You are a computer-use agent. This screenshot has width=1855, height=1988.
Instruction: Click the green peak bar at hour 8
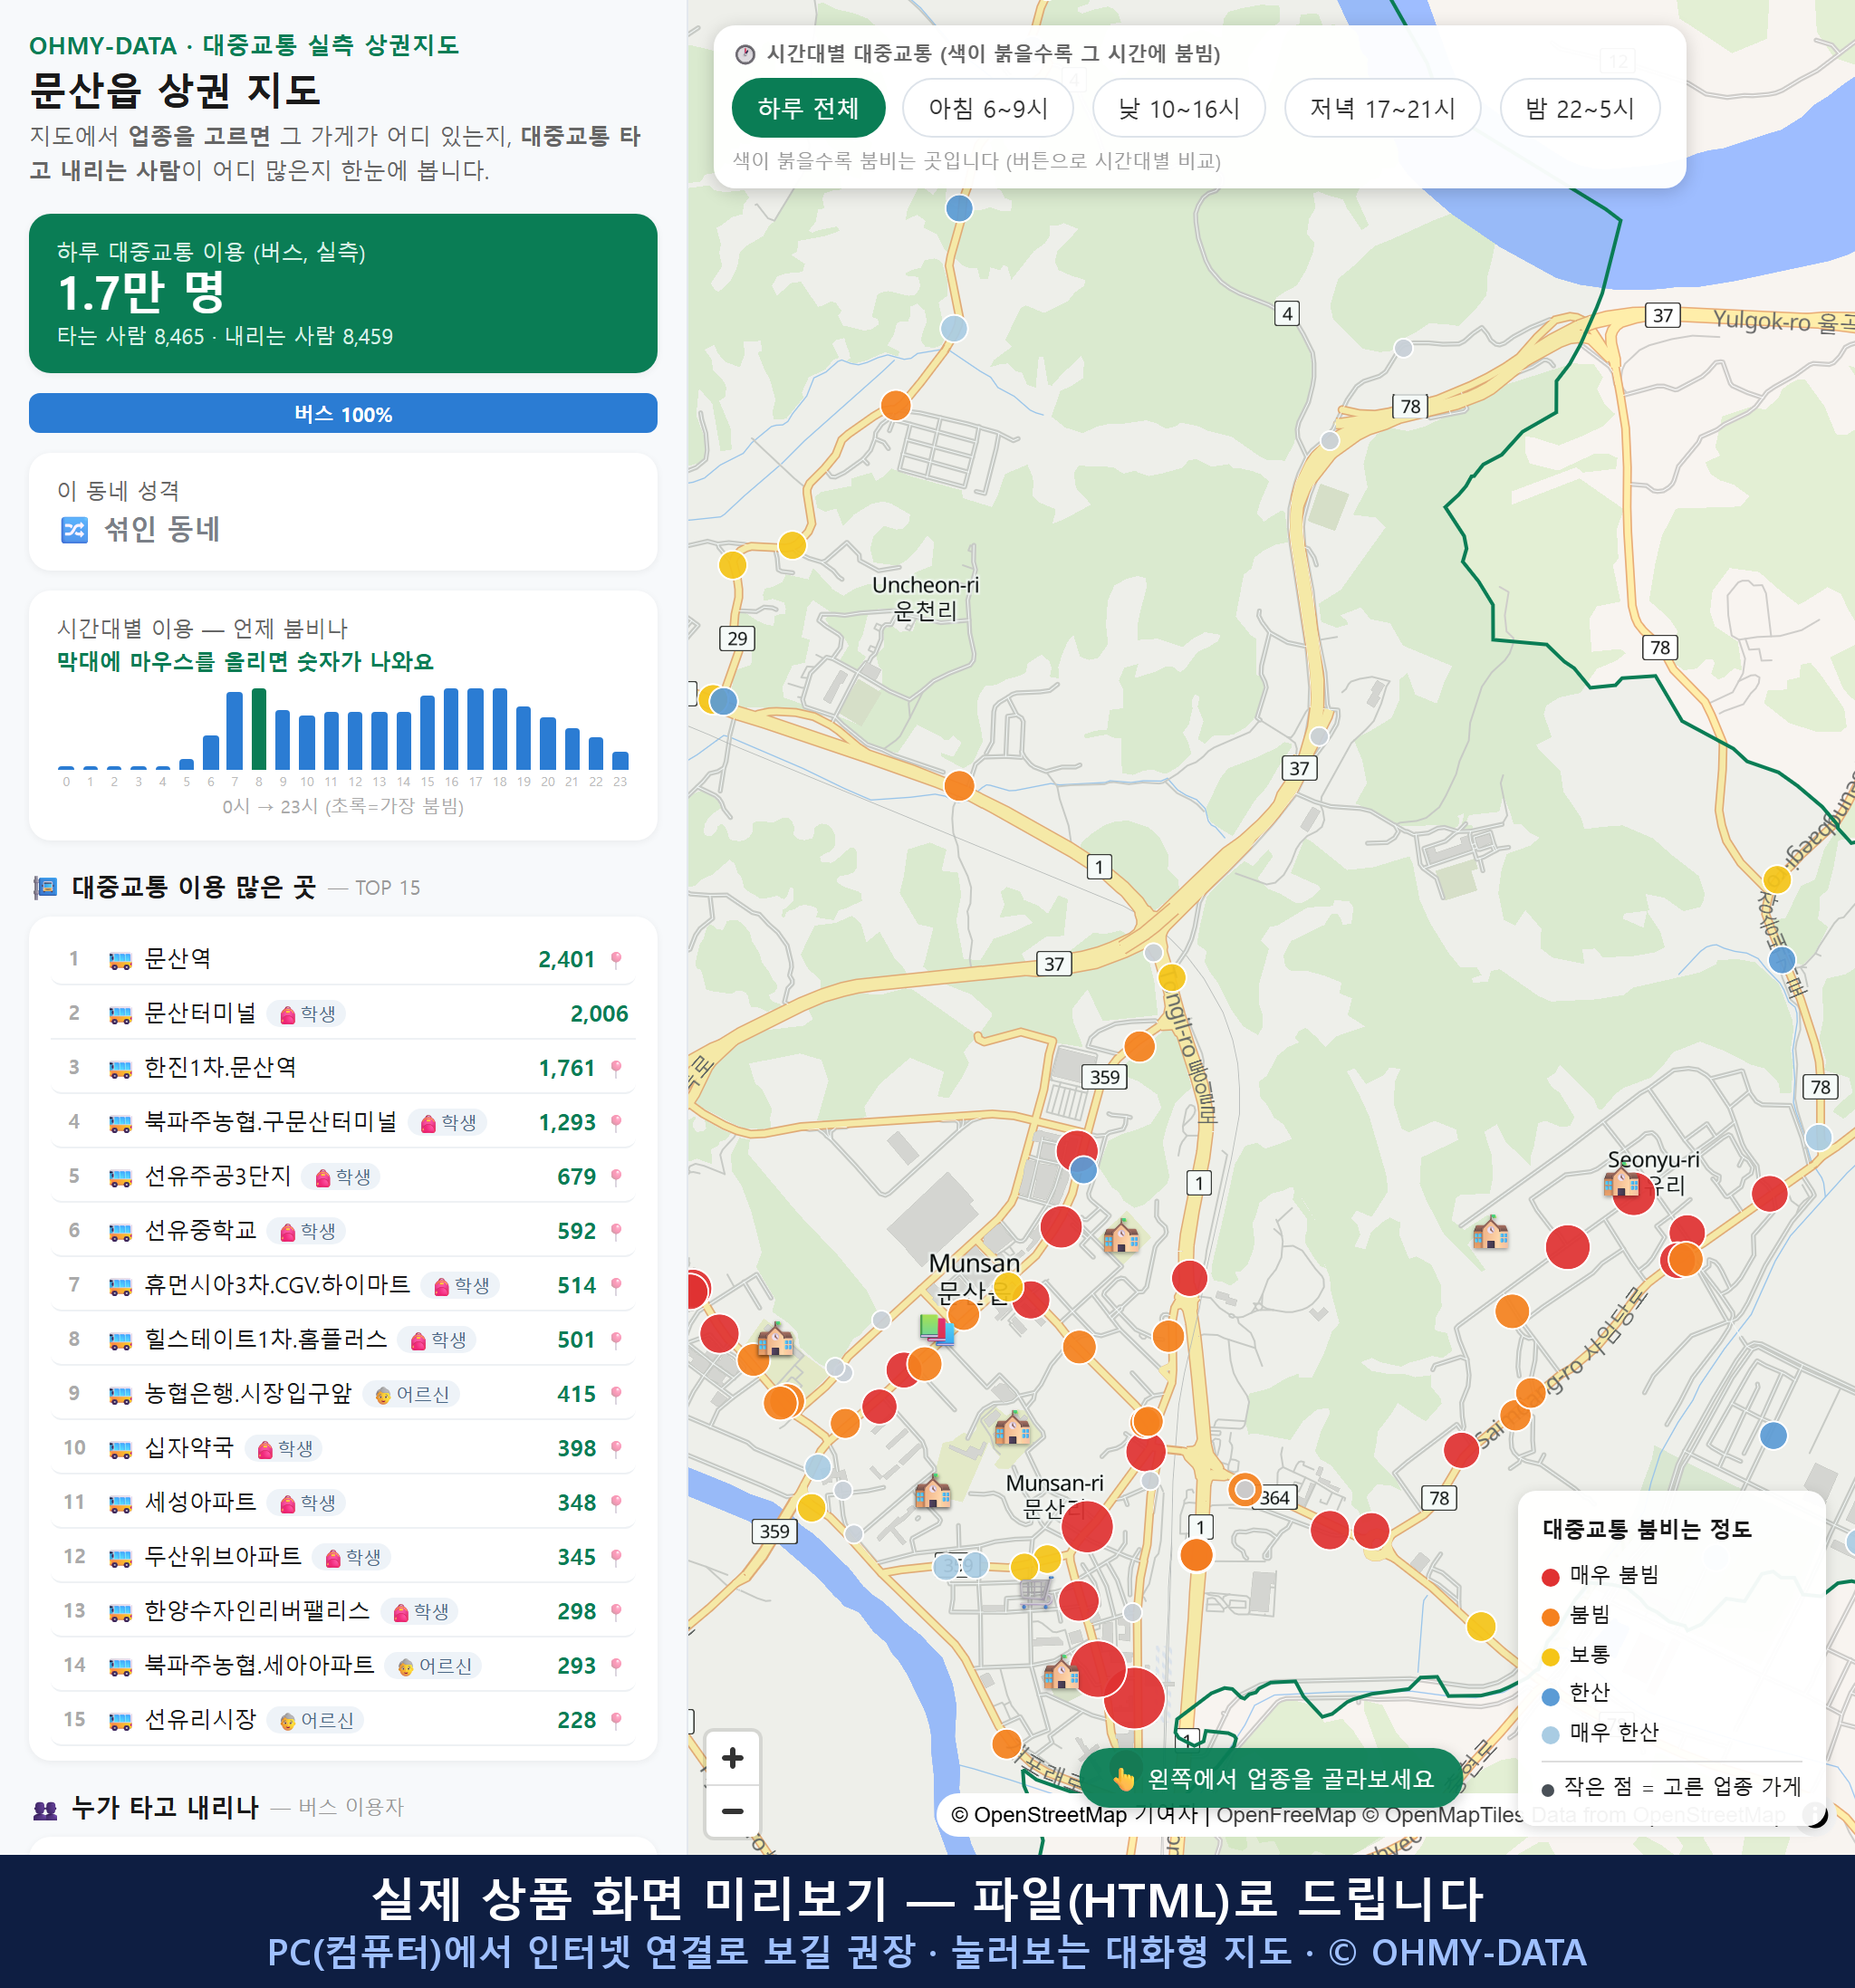coord(259,729)
